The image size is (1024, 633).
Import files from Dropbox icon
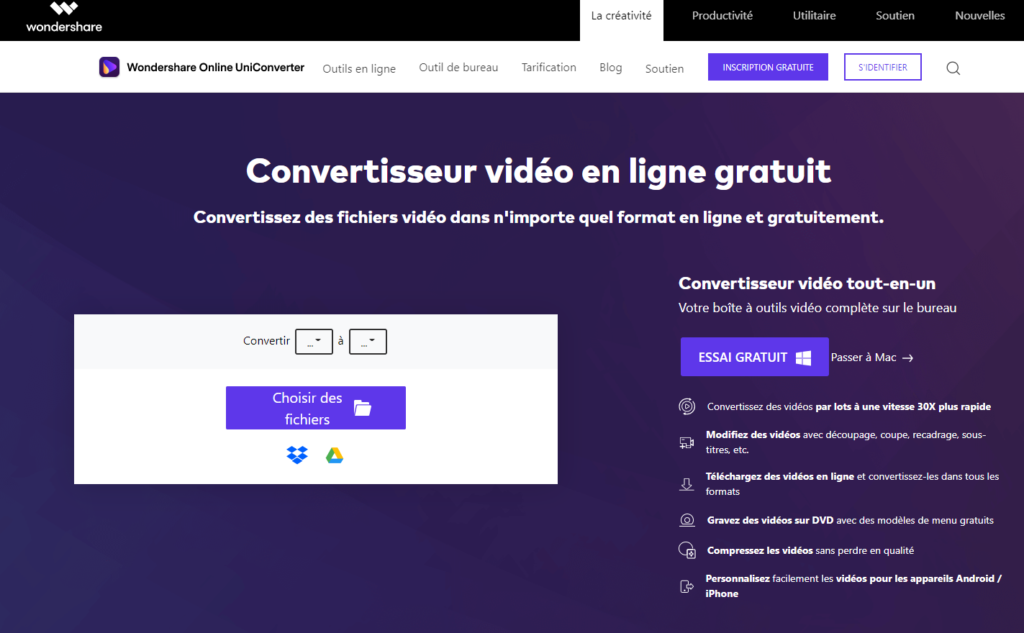pos(297,455)
